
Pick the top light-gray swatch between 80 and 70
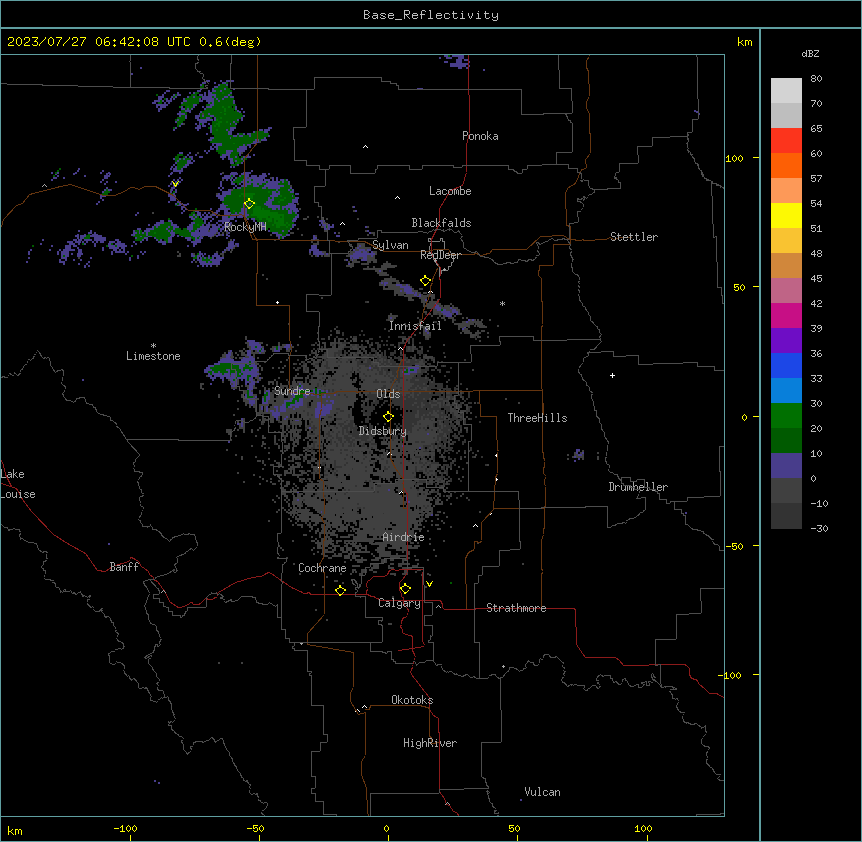coord(786,91)
